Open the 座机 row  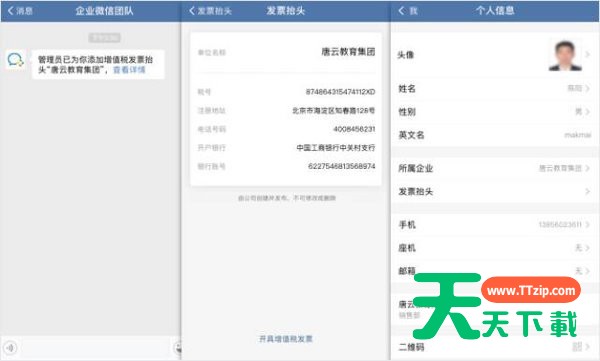pyautogui.click(x=494, y=248)
